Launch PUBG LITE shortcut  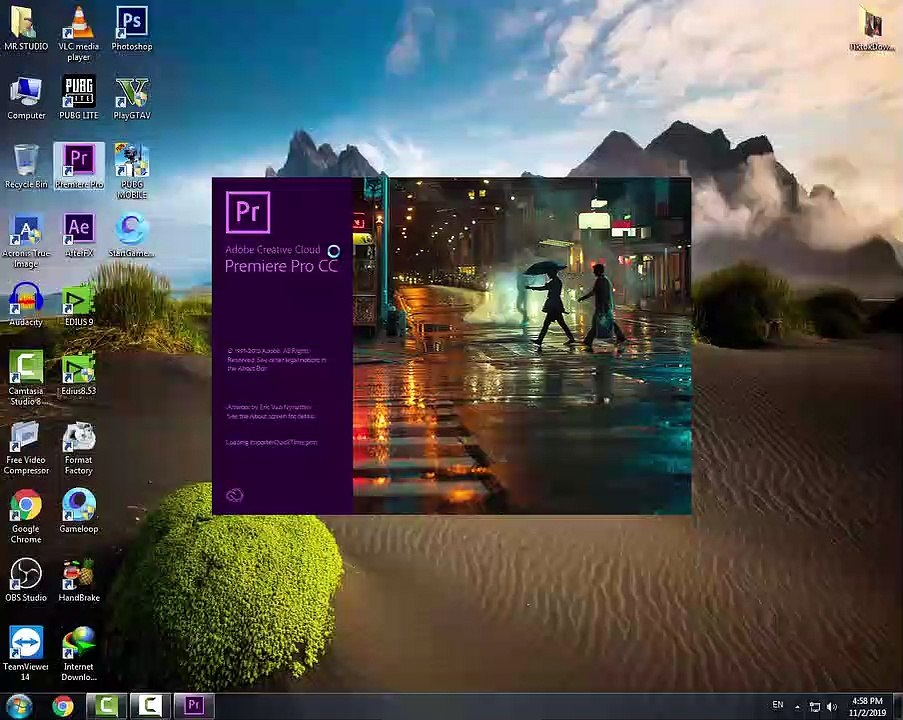pos(79,98)
